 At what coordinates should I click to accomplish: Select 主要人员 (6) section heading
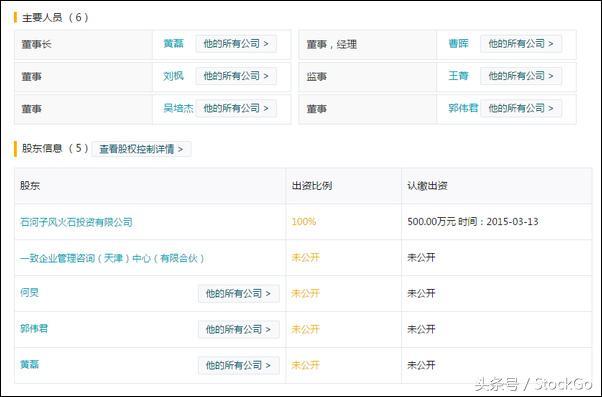tap(55, 17)
